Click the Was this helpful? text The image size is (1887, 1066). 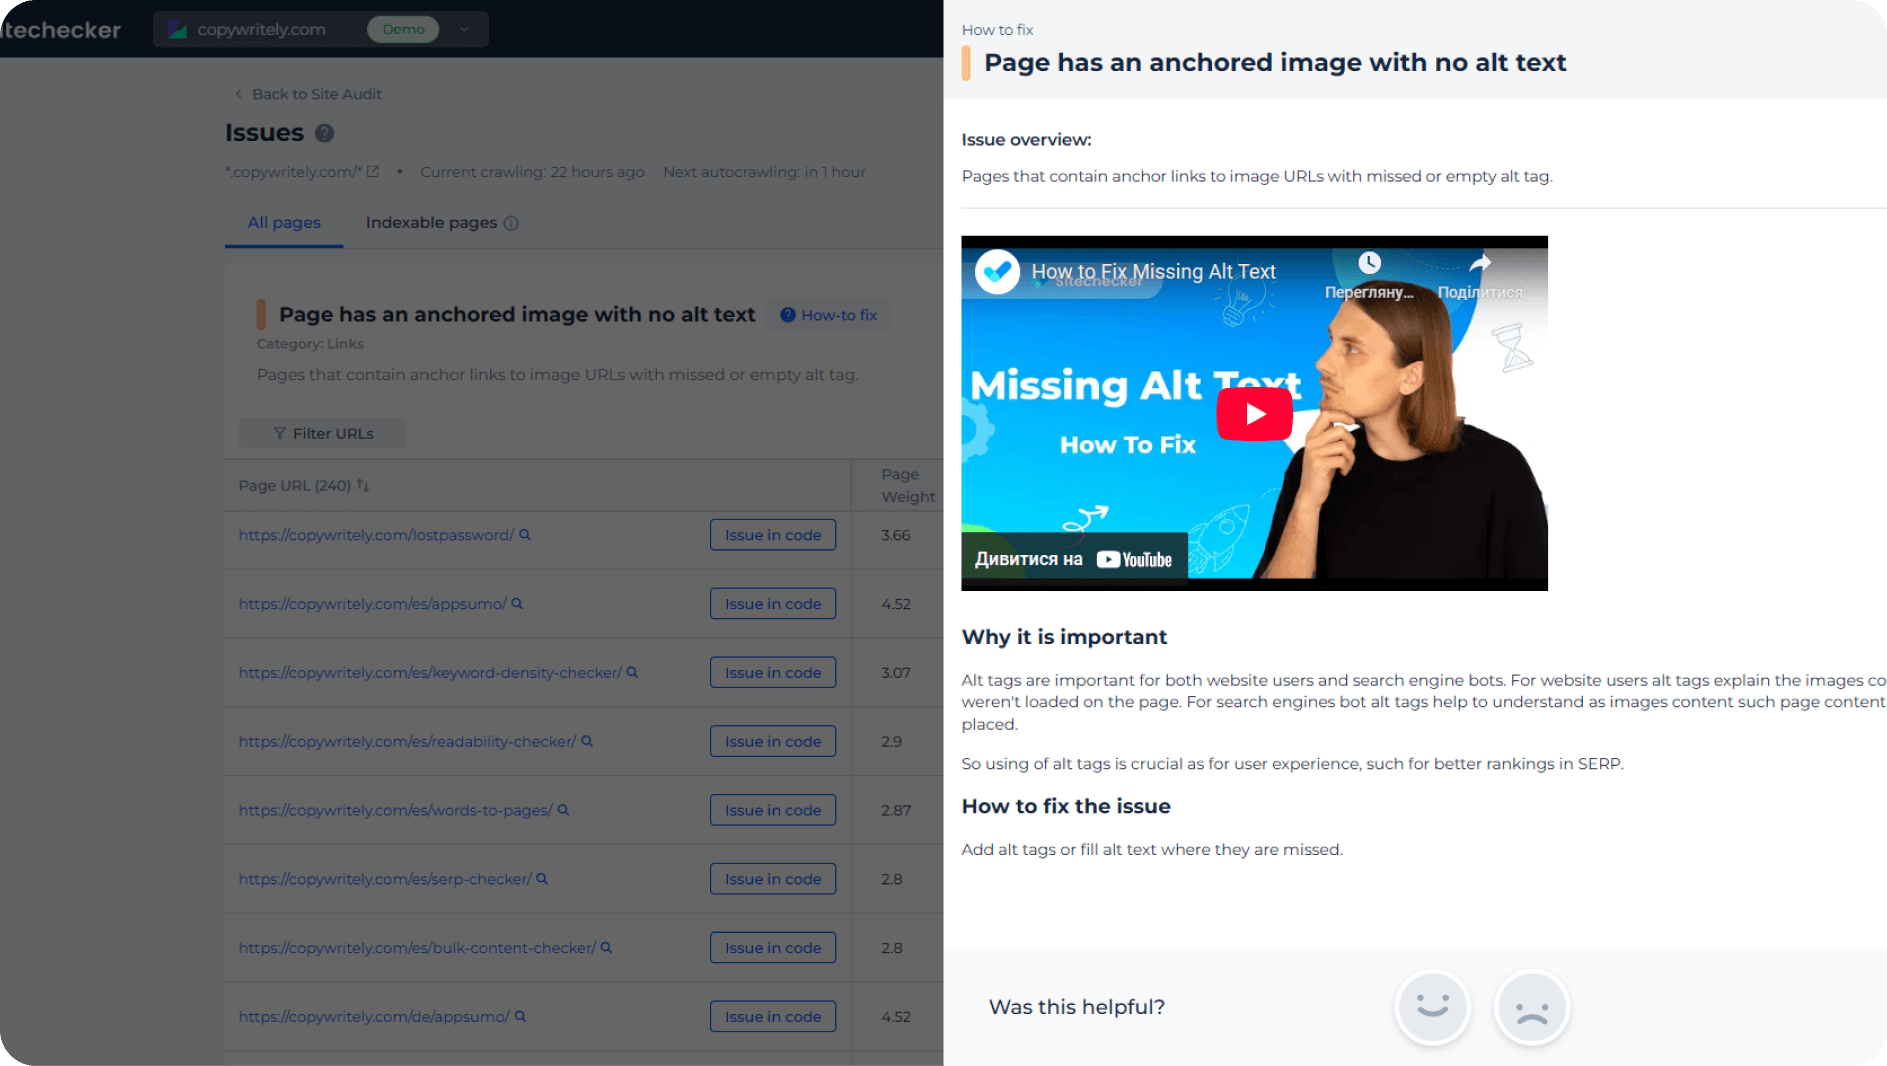1077,1007
